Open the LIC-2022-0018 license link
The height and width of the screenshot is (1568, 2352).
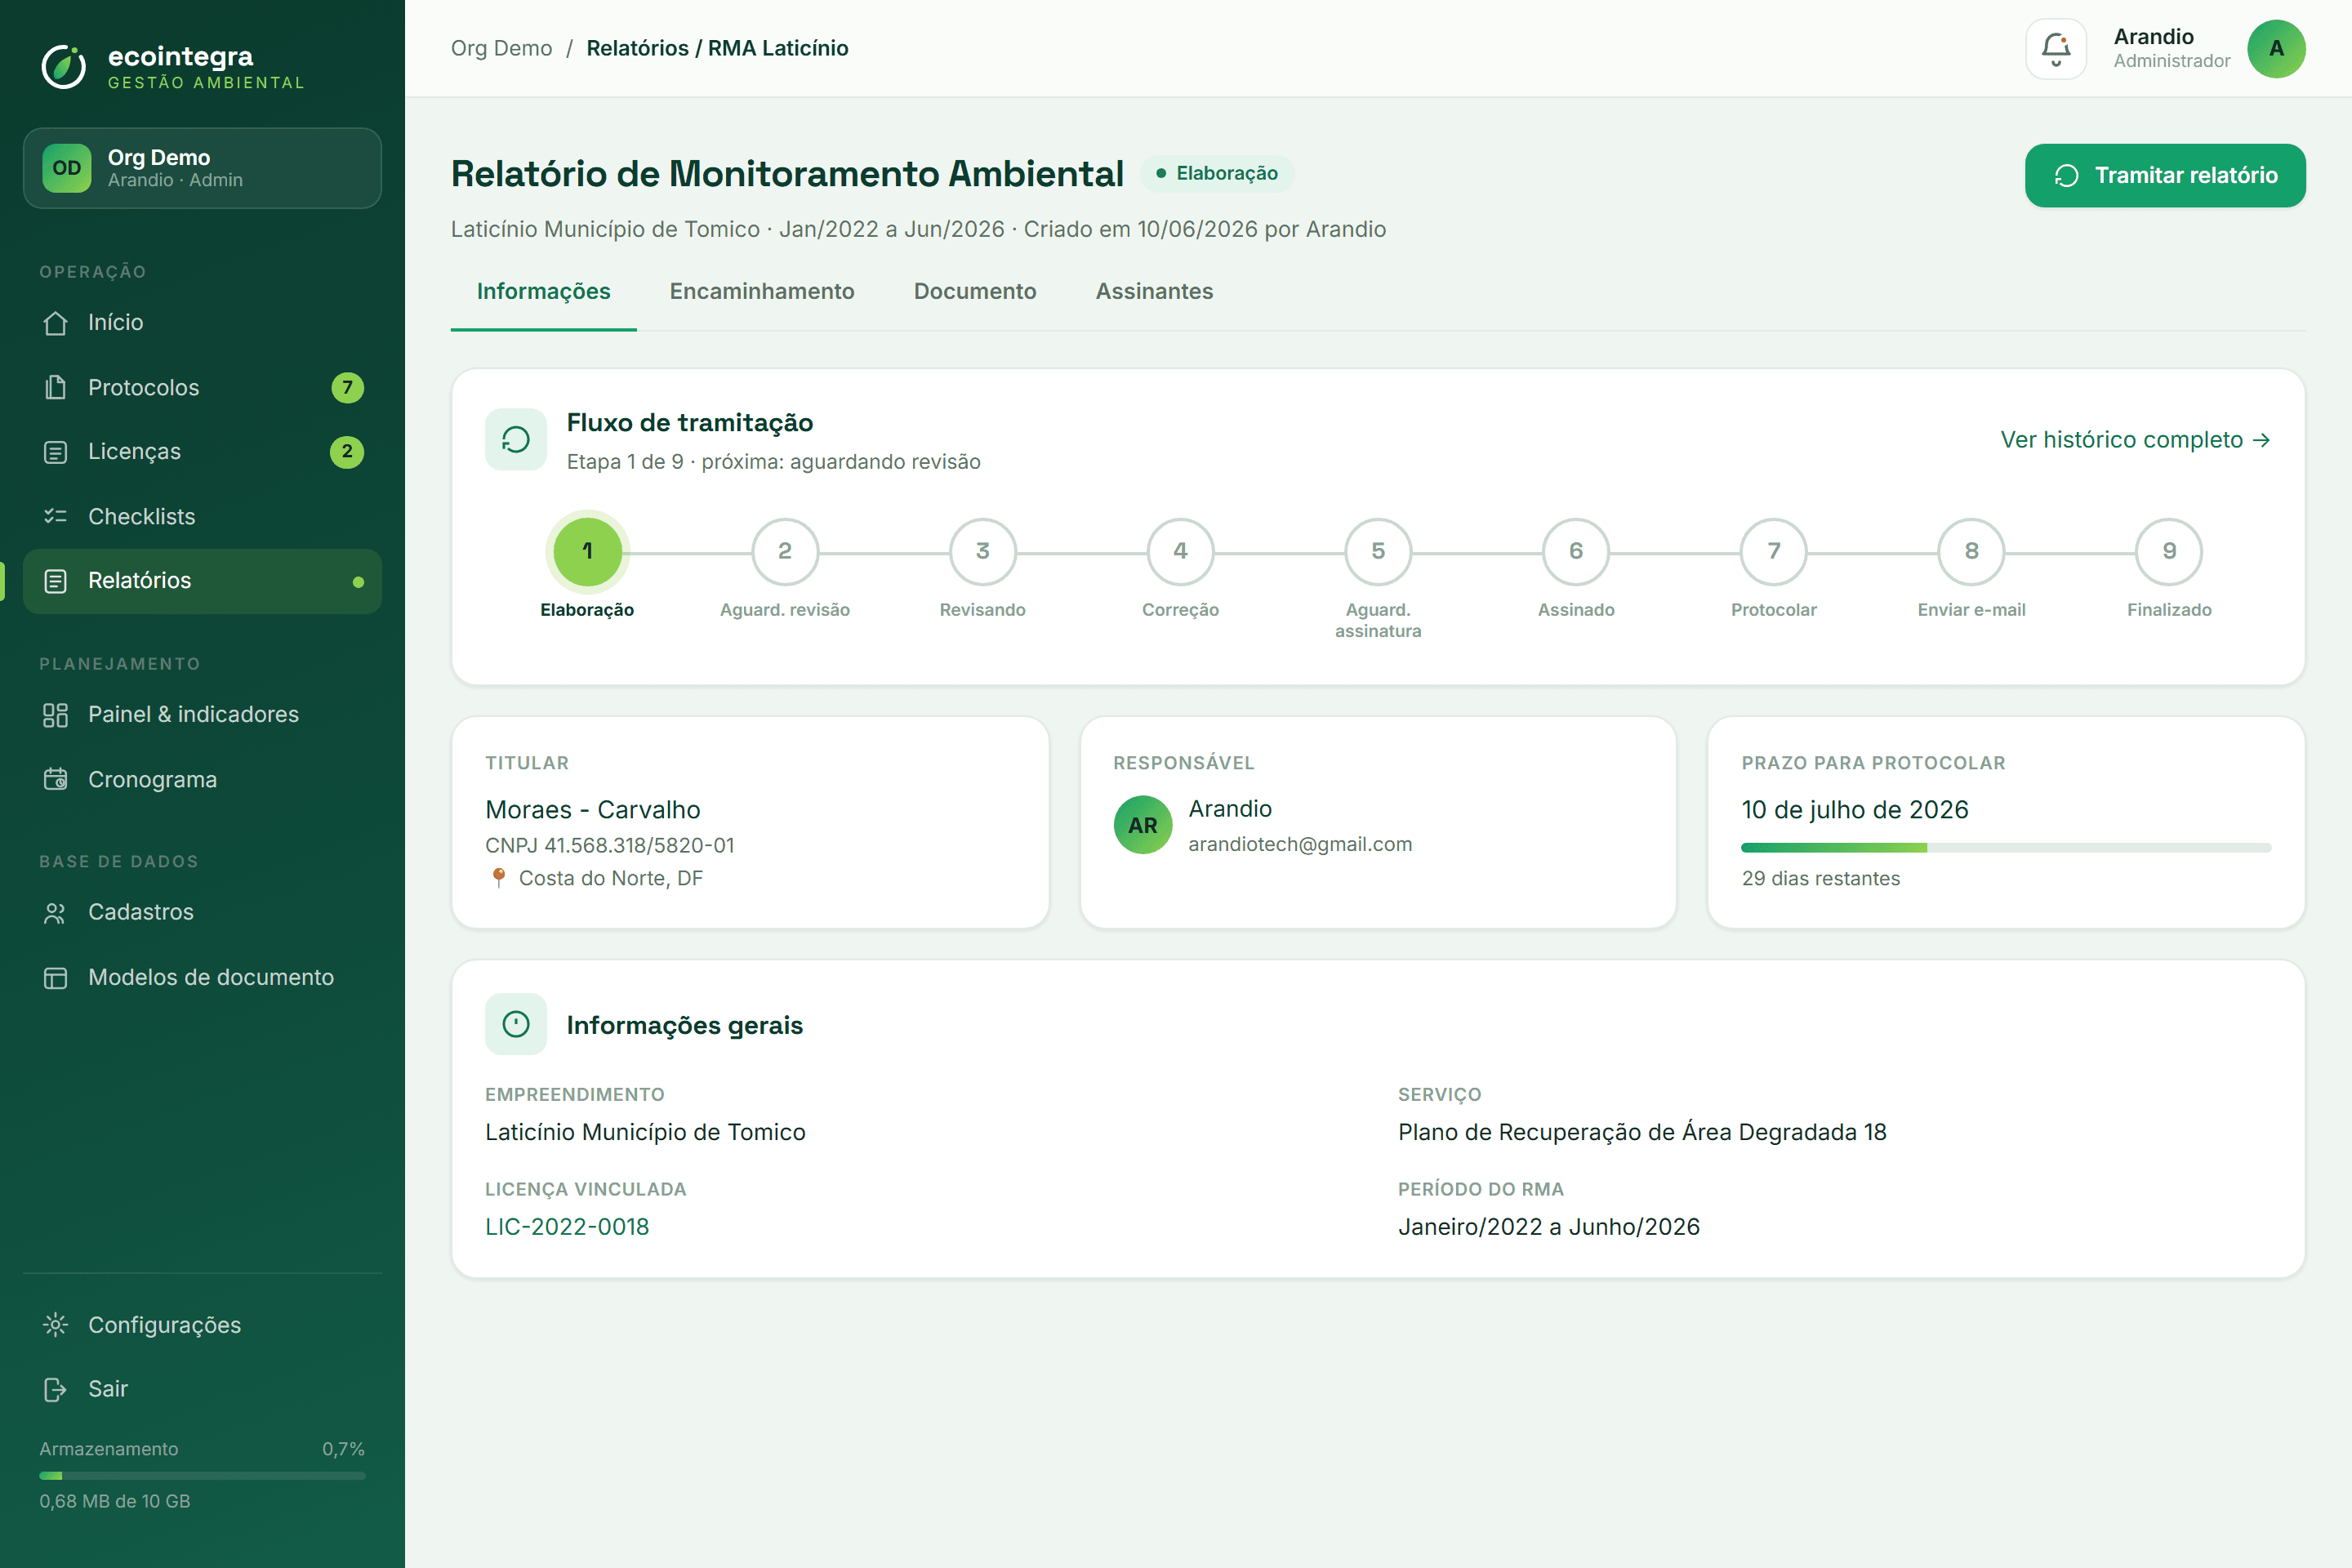pos(567,1227)
